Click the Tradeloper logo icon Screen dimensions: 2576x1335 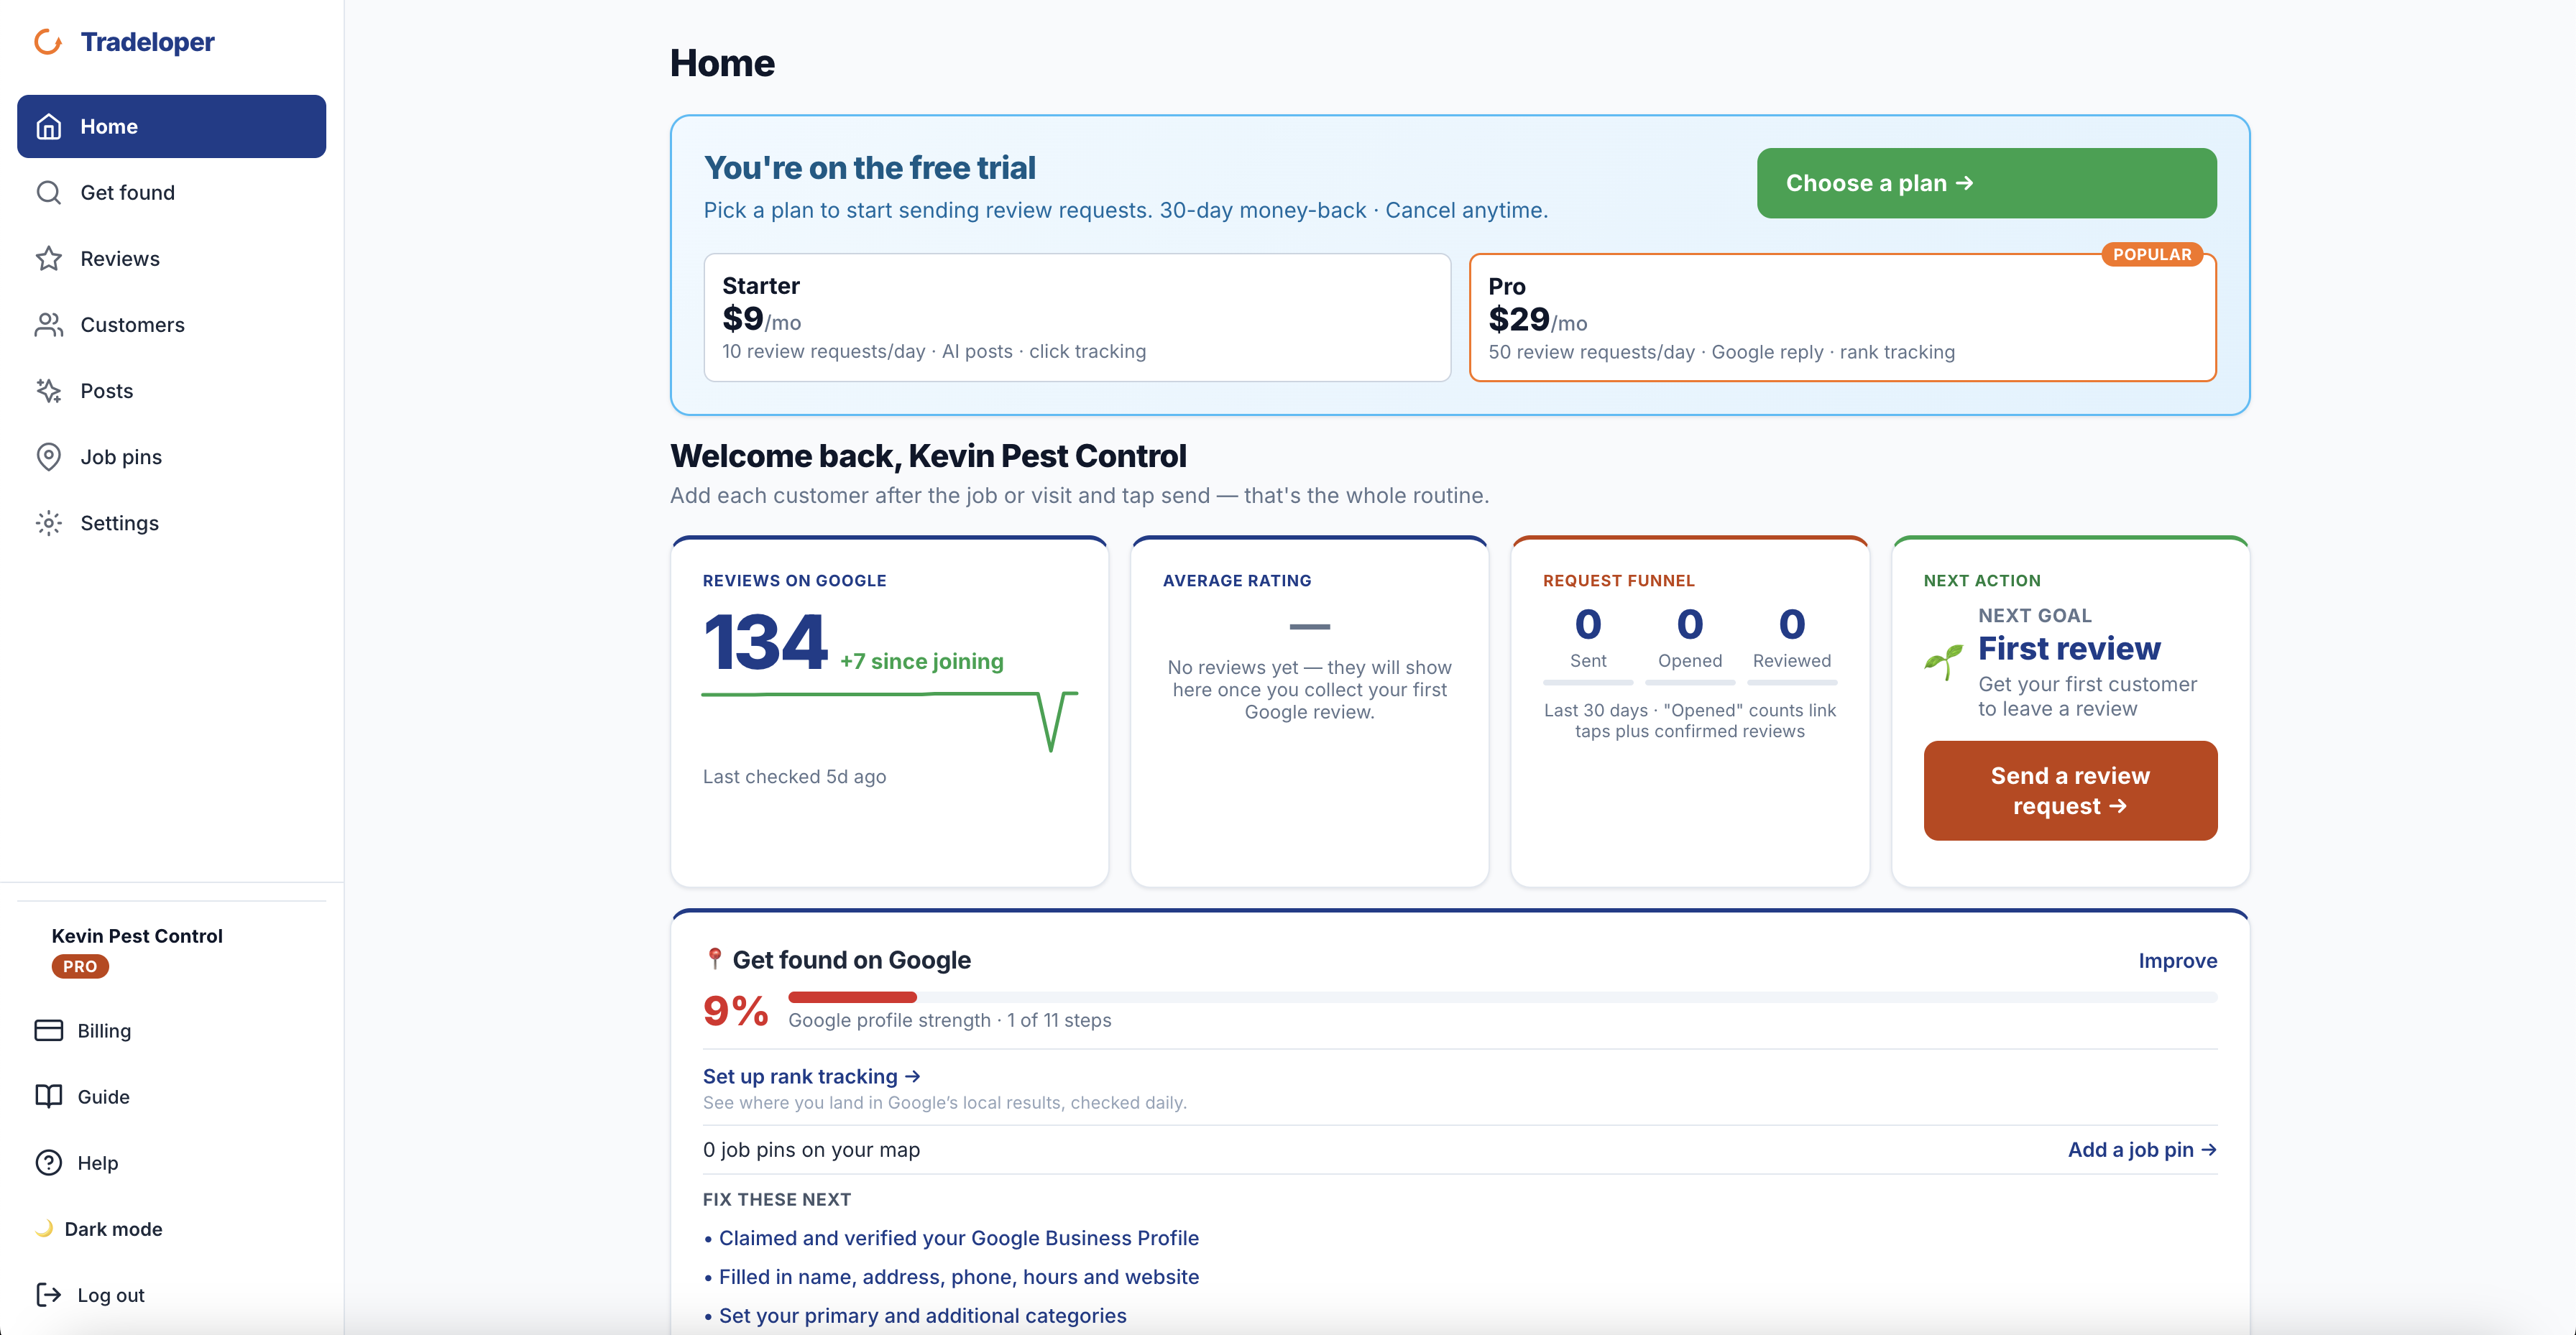pyautogui.click(x=48, y=42)
